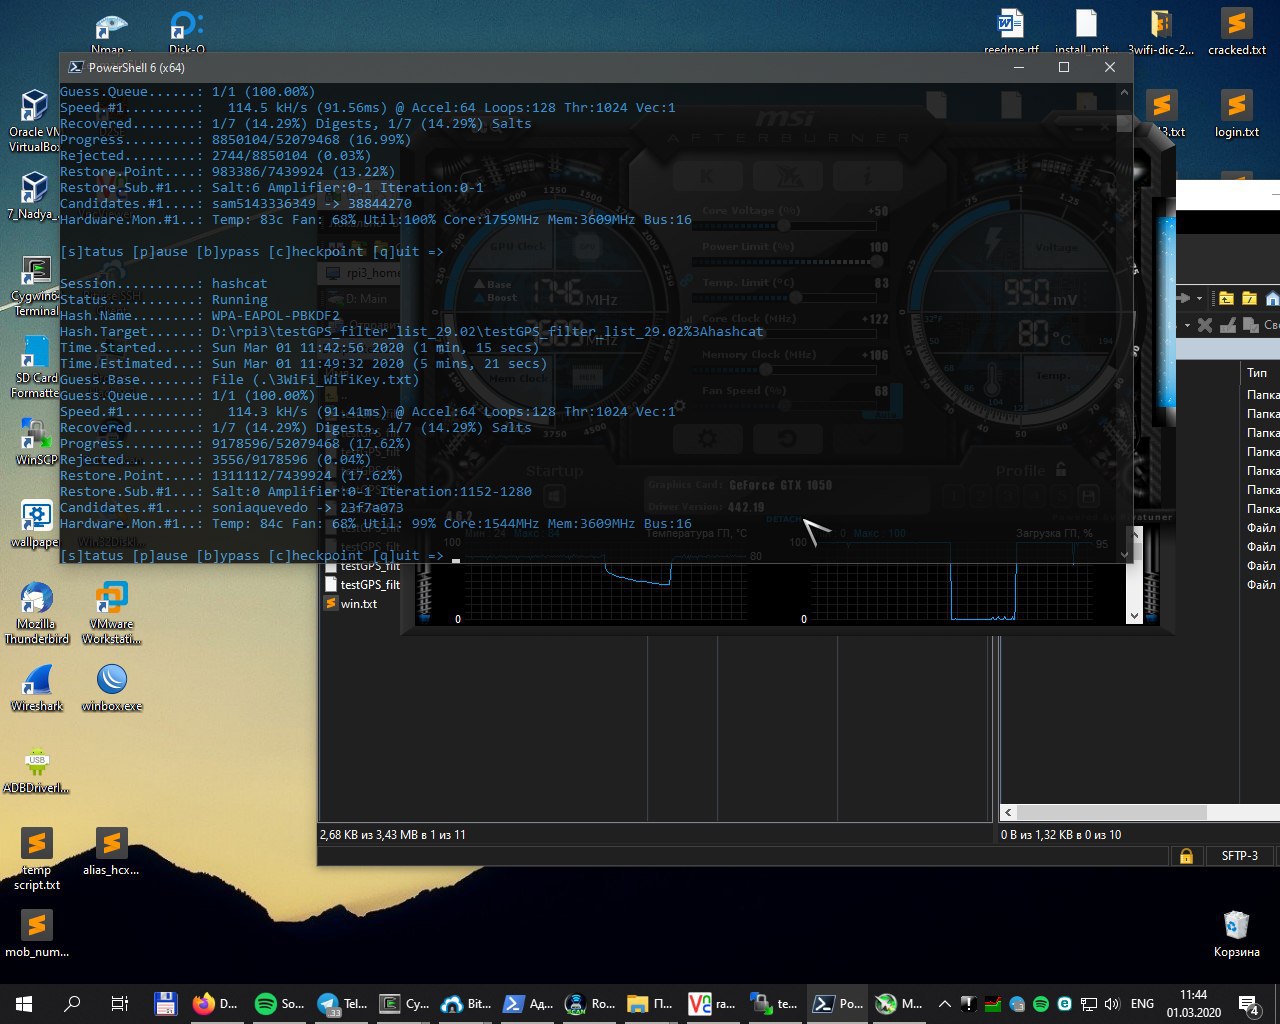
Task: Click SFTP-3 protocol status indicator
Action: click(x=1240, y=856)
